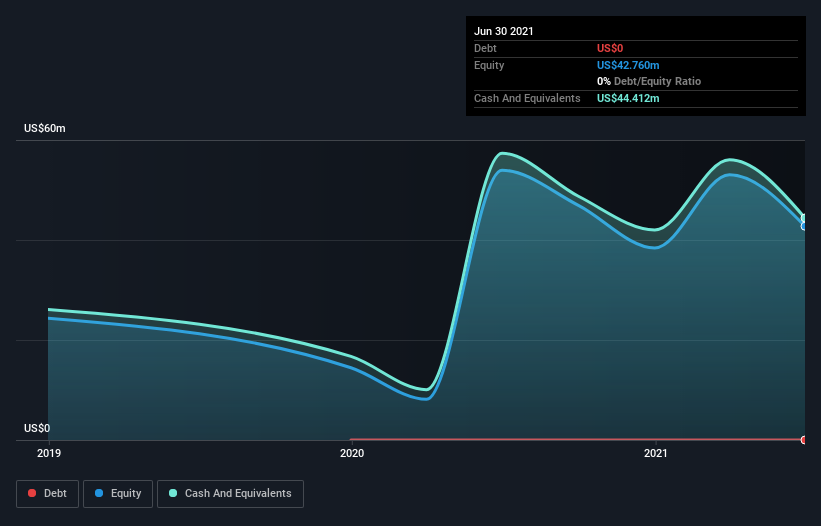Screen dimensions: 821x526
Task: Toggle the Cash And Equivalents legend button
Action: pos(230,494)
